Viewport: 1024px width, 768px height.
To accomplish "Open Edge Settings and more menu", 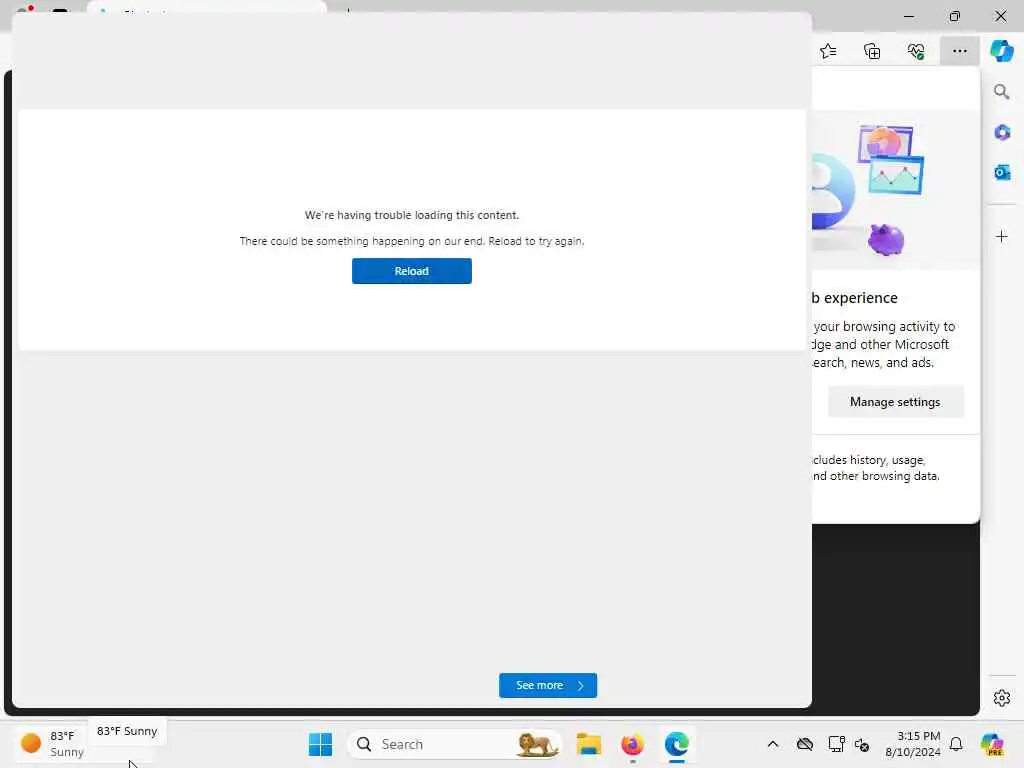I will [x=959, y=51].
